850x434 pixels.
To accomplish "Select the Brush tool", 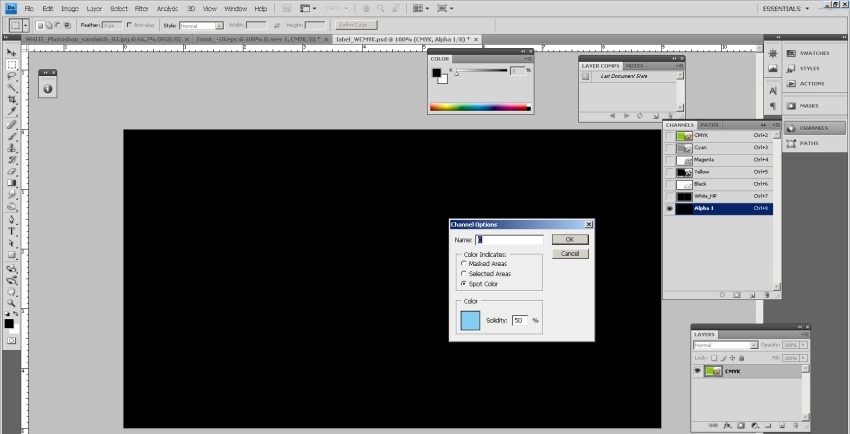I will [11, 137].
